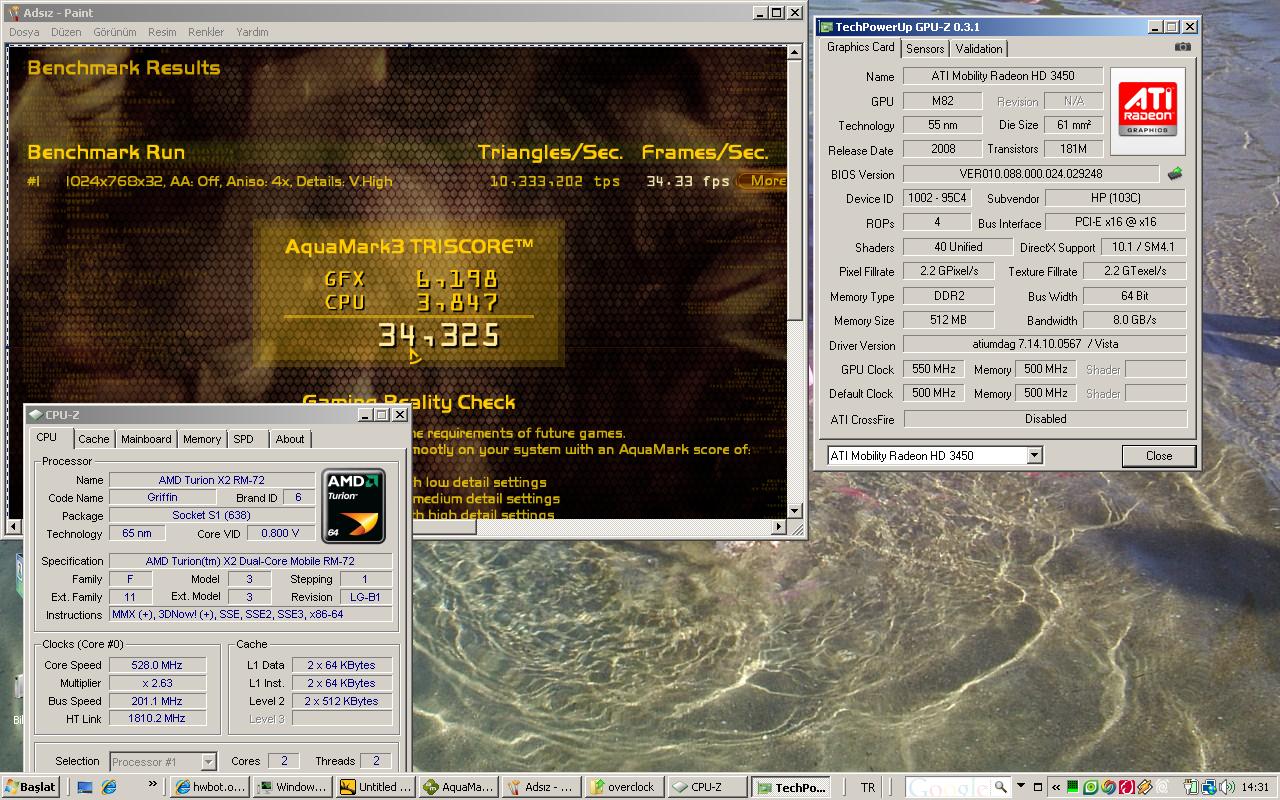Open the Mainboard tab in CPU-Z
The image size is (1280, 800).
[146, 439]
